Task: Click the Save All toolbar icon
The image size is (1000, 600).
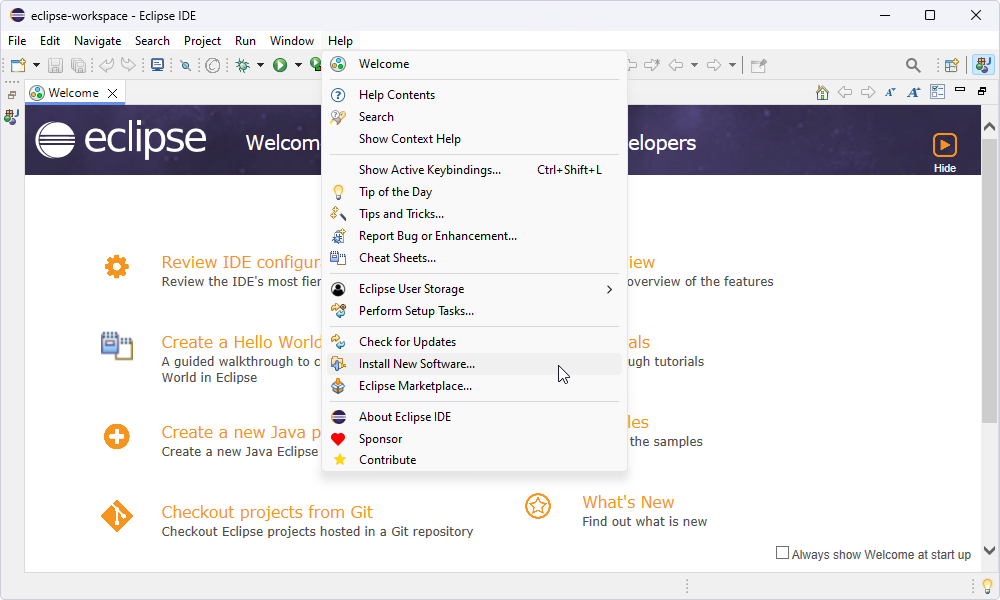Action: (78, 65)
